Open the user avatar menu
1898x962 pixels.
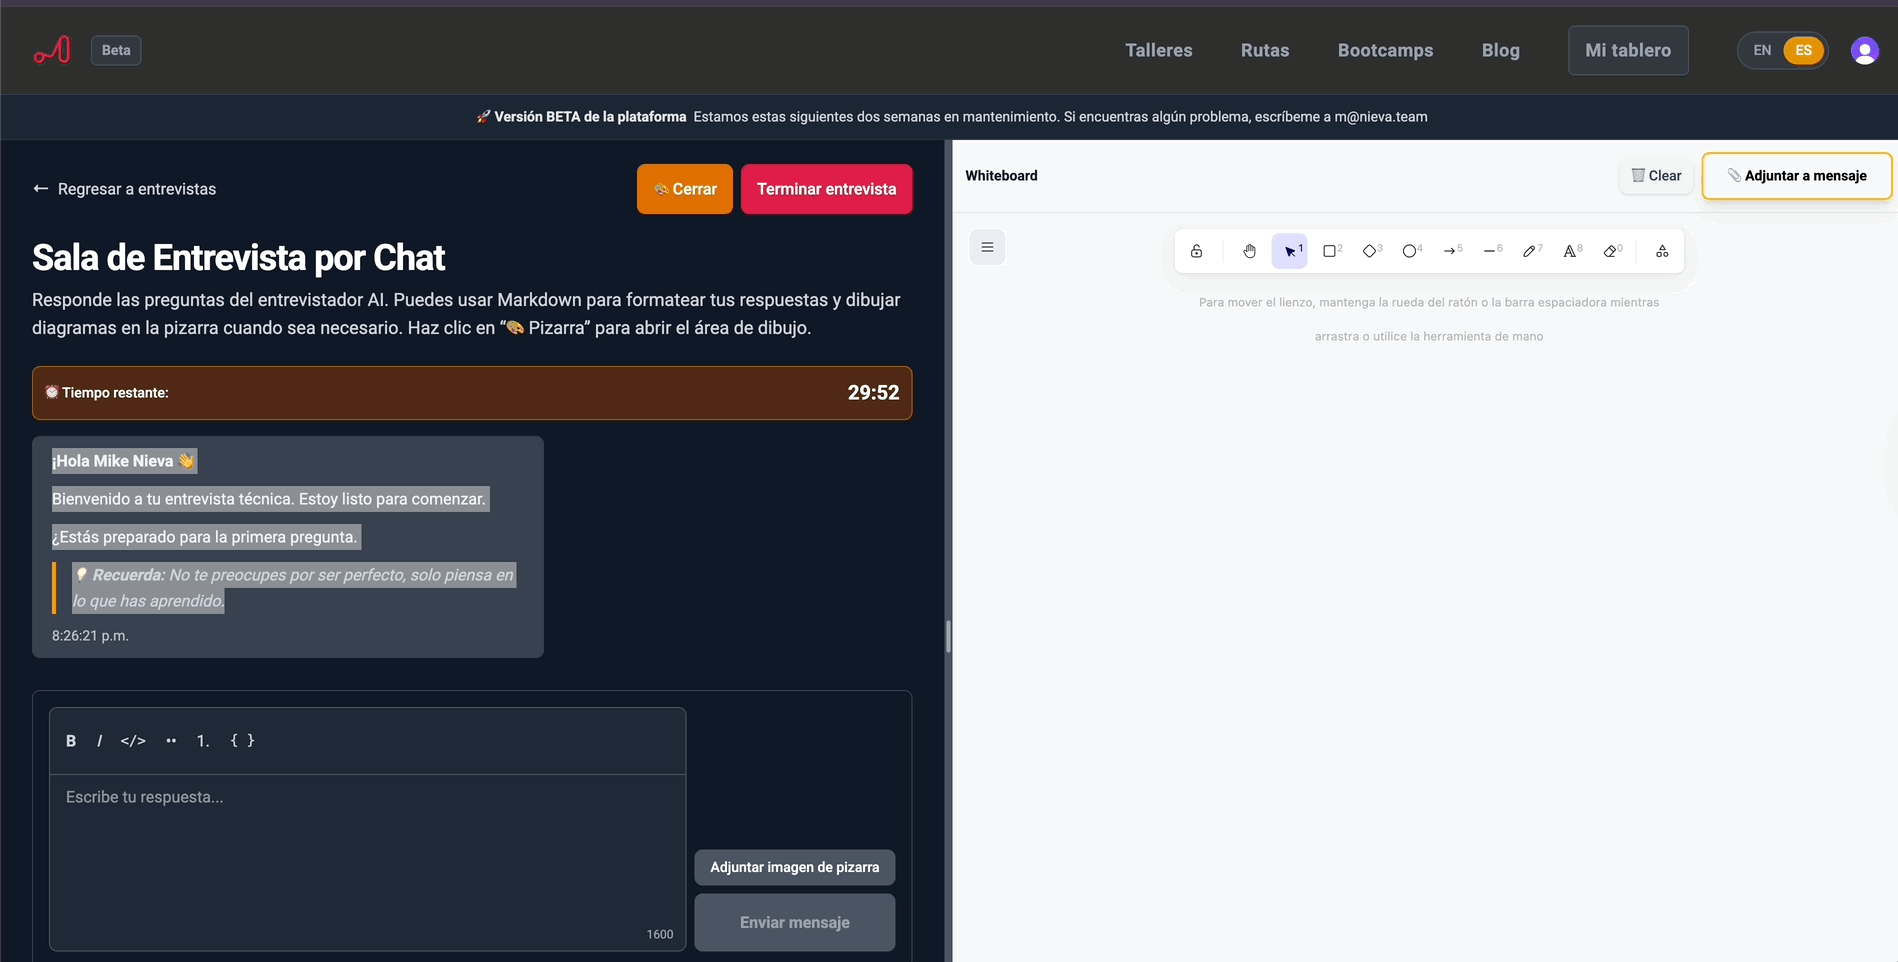(x=1864, y=50)
